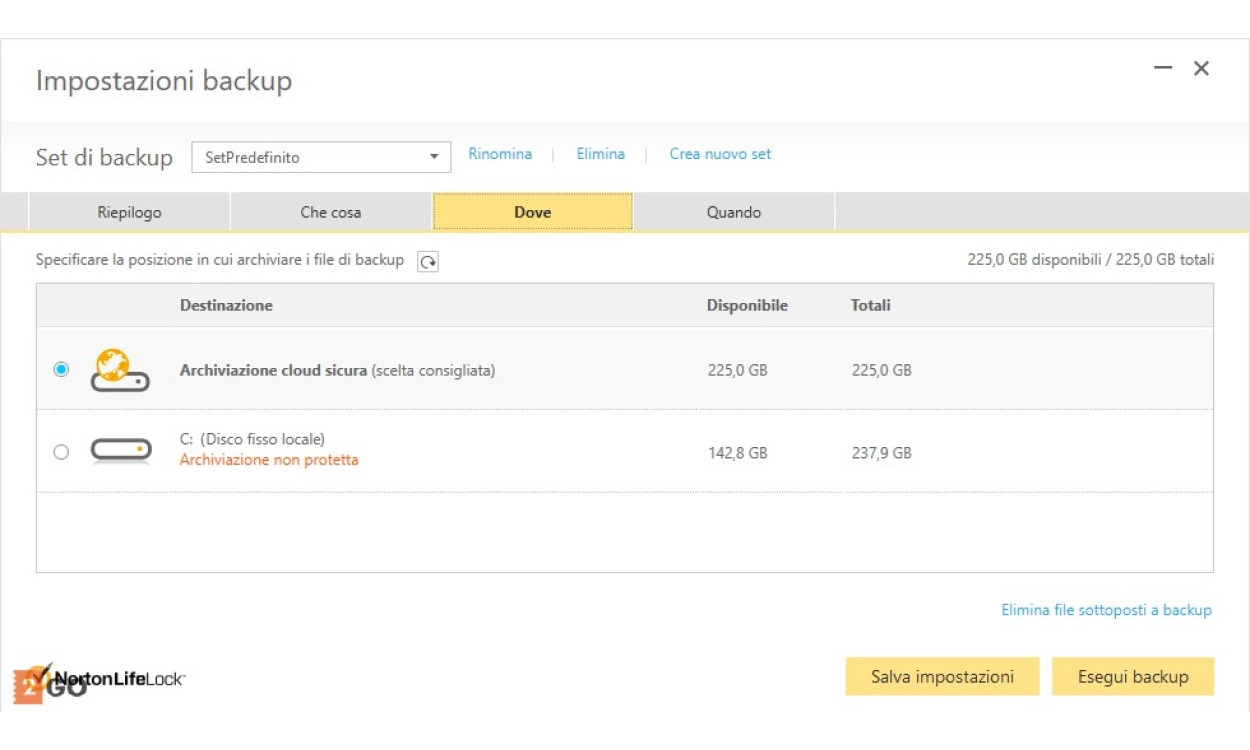This screenshot has height=750, width=1250.
Task: Click the refresh destinations icon
Action: pos(428,261)
